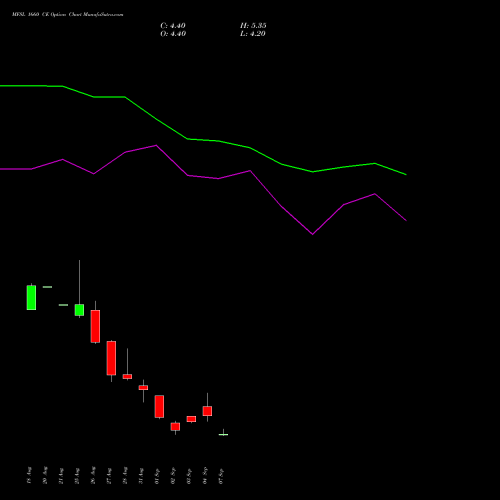Click the close value C: 4.40
The width and height of the screenshot is (500, 500).
pyautogui.click(x=173, y=26)
